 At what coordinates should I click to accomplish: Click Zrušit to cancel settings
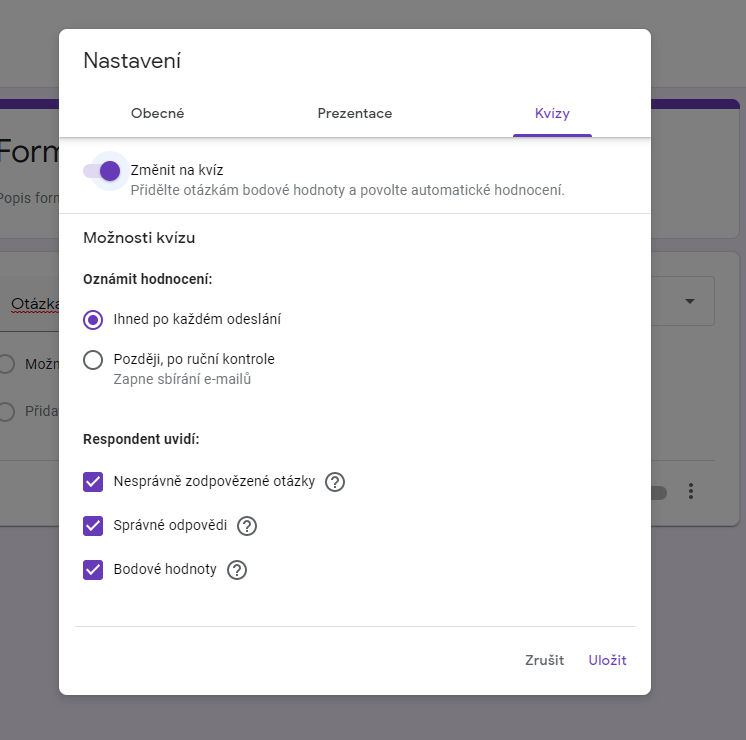[x=544, y=660]
